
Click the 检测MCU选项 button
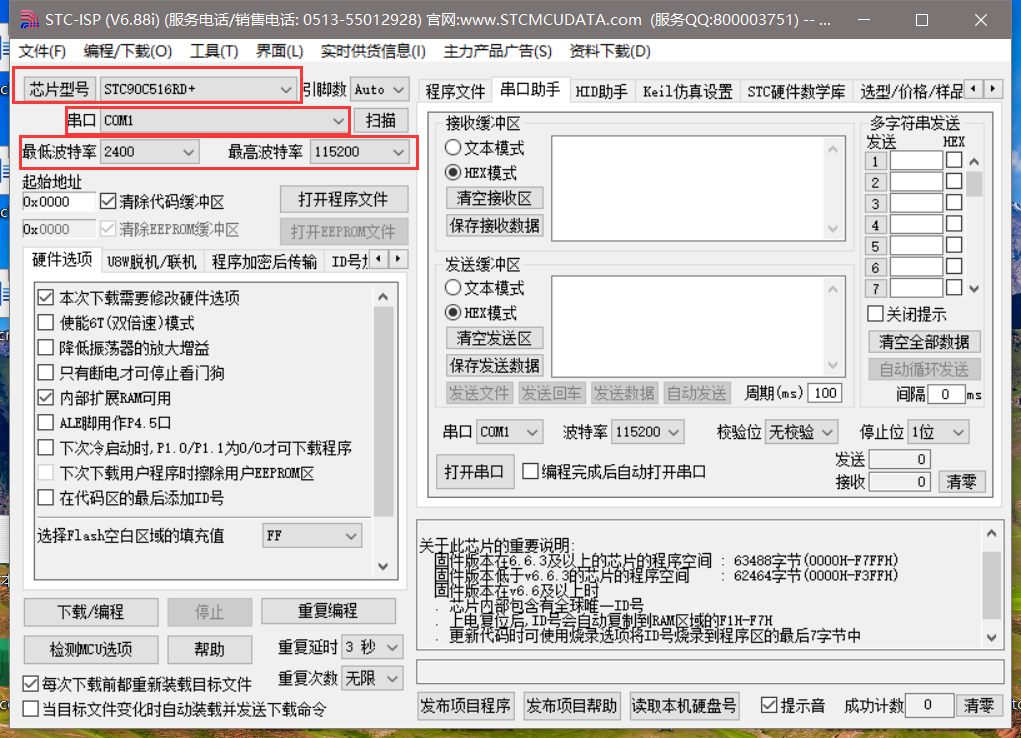[90, 649]
